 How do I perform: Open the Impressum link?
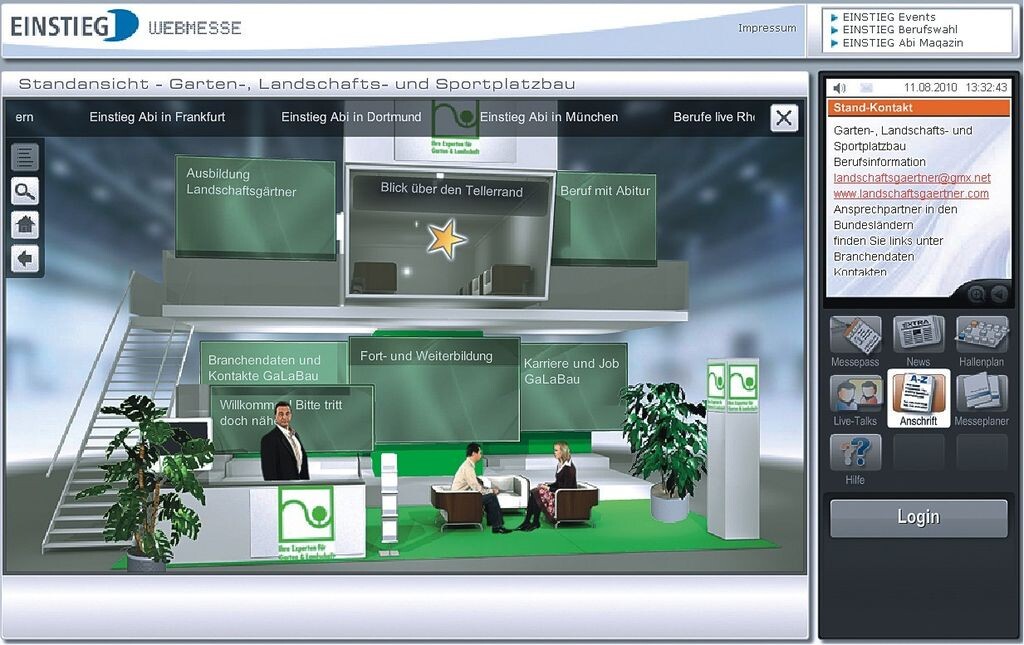[x=767, y=28]
